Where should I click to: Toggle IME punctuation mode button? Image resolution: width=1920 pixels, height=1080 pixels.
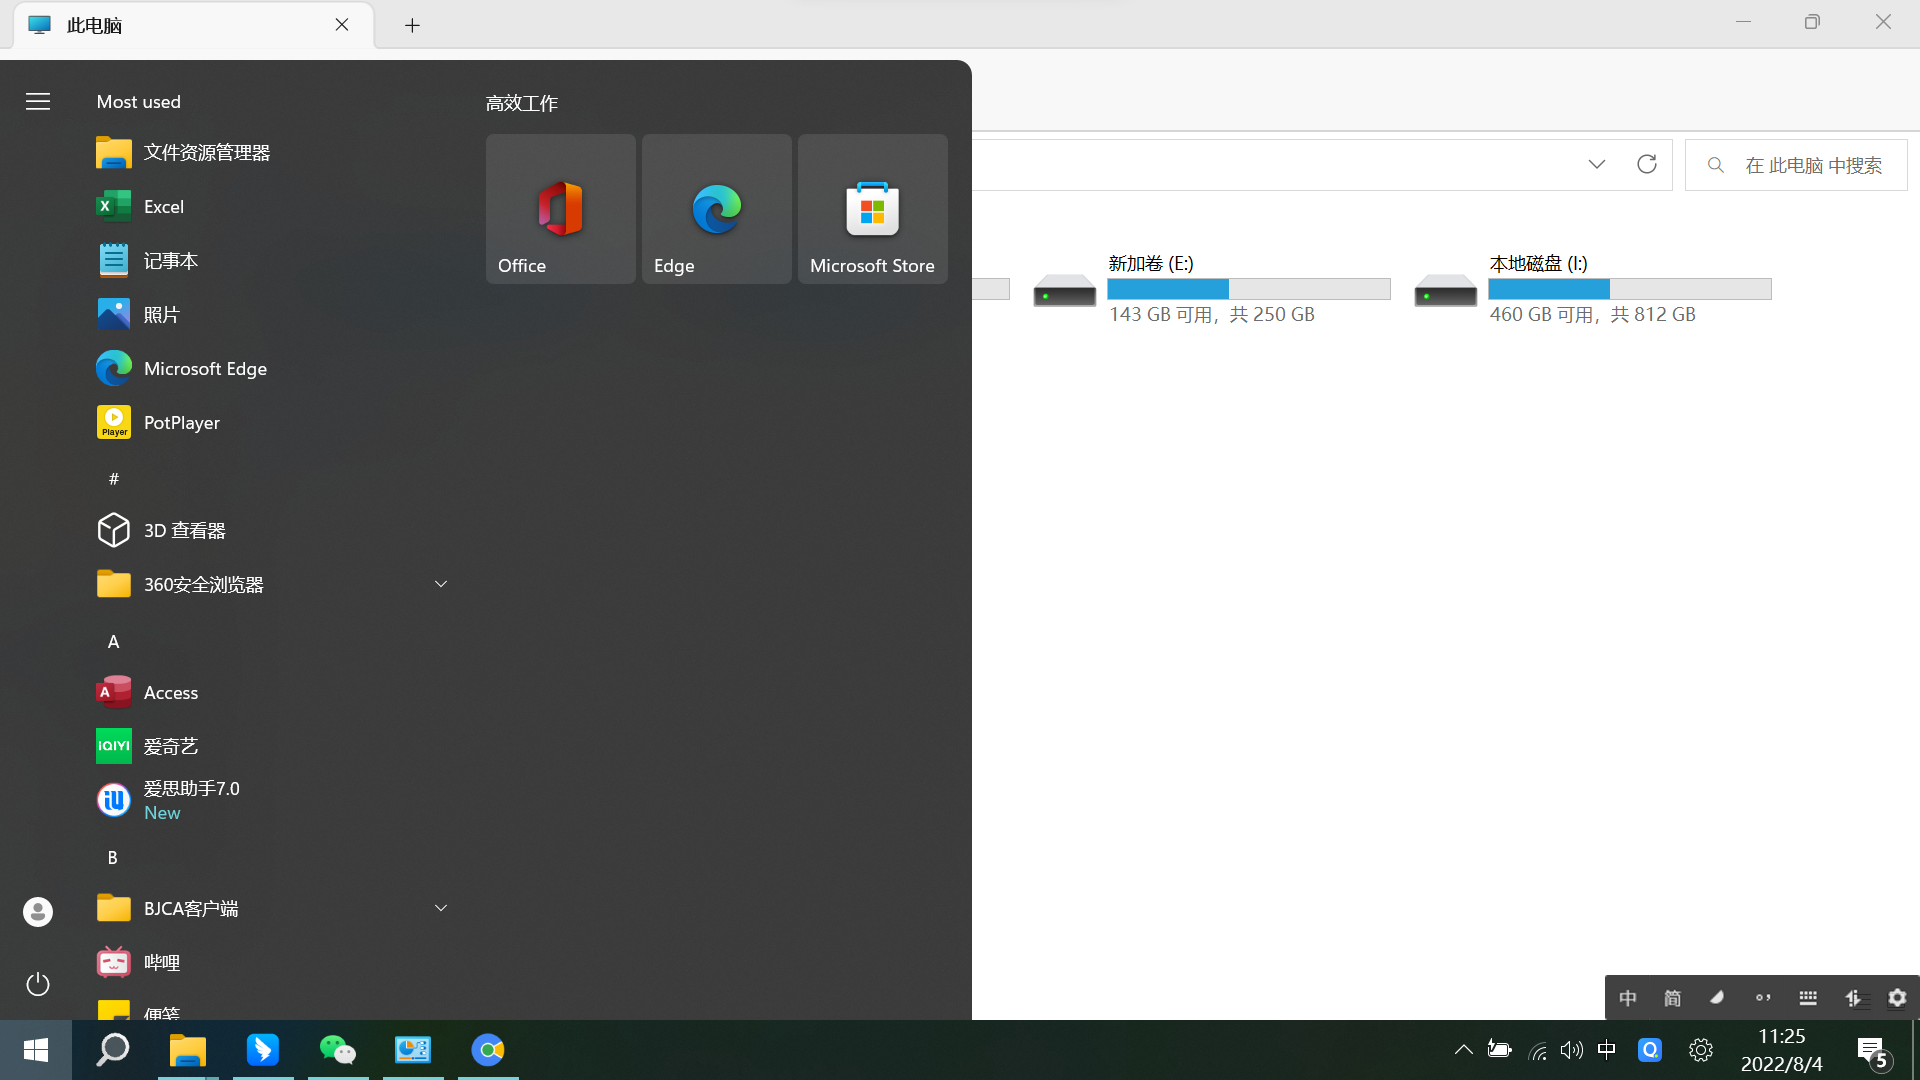coord(1763,998)
